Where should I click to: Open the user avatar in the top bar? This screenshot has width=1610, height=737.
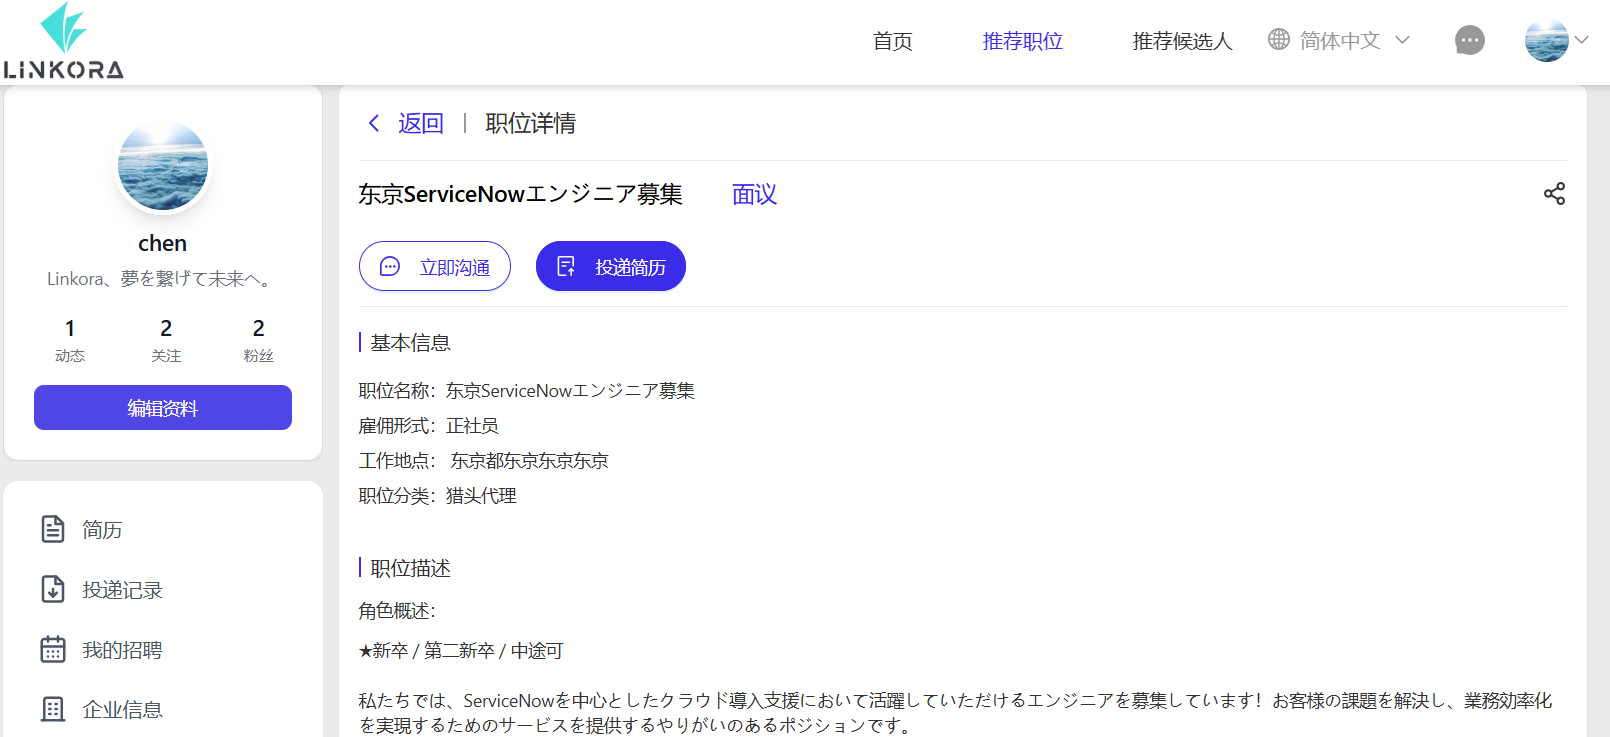coord(1546,41)
